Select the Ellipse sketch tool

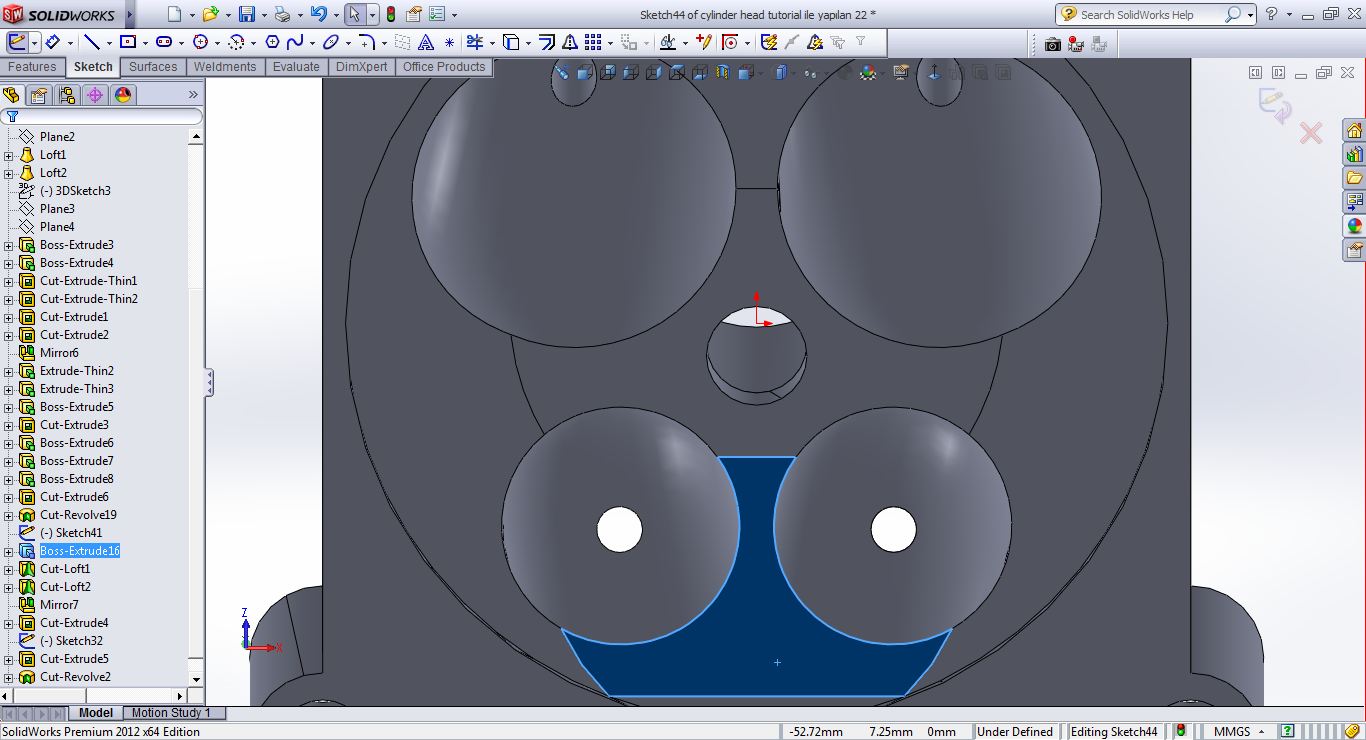click(x=331, y=42)
